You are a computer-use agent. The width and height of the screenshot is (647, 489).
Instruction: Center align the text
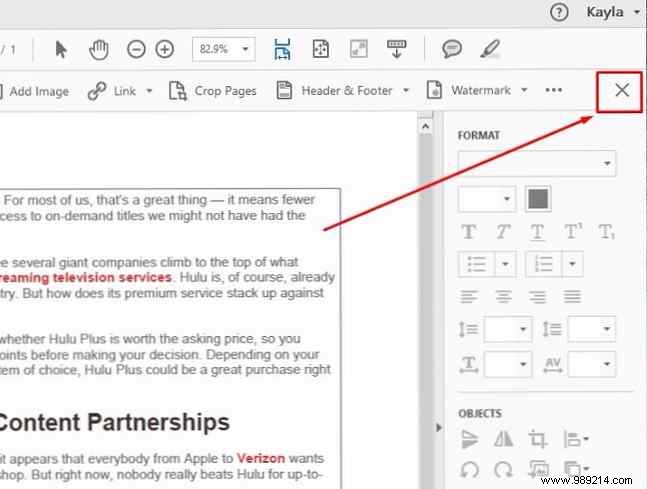(503, 296)
